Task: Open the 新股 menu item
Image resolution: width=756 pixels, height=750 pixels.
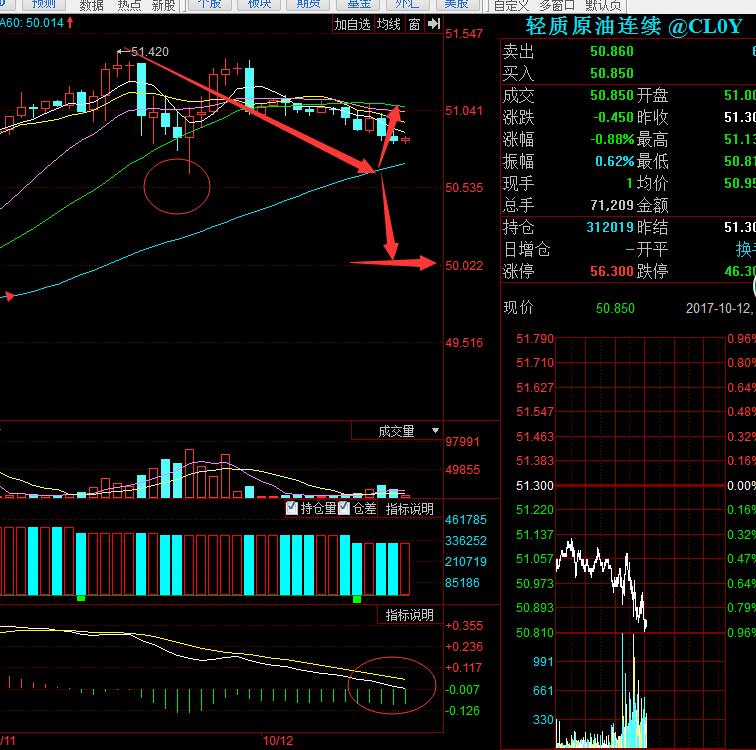Action: coord(163,5)
